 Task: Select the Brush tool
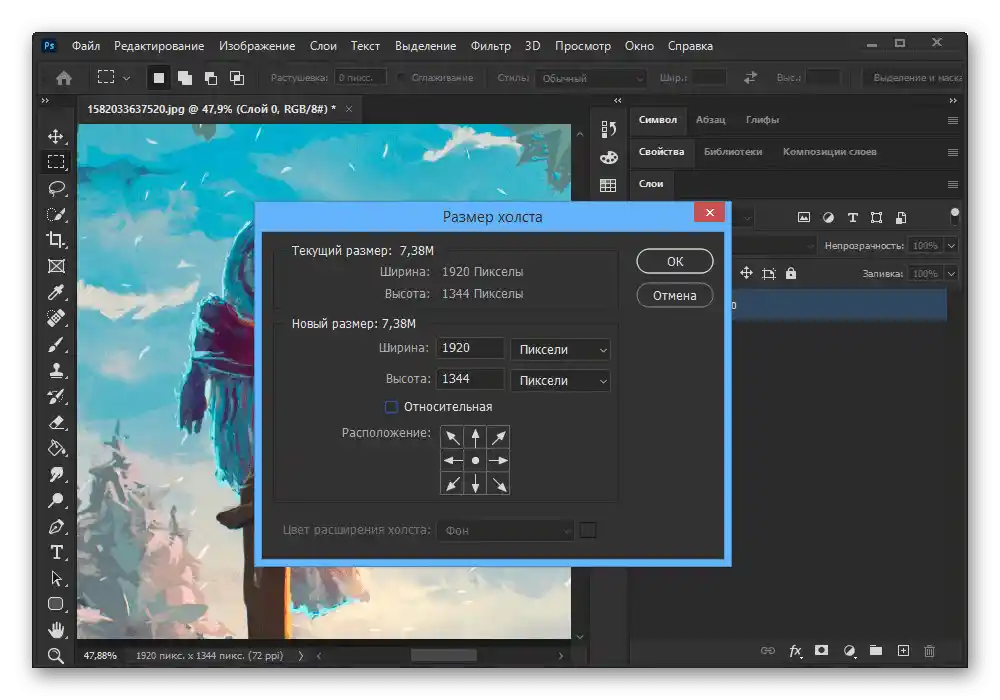tap(56, 344)
